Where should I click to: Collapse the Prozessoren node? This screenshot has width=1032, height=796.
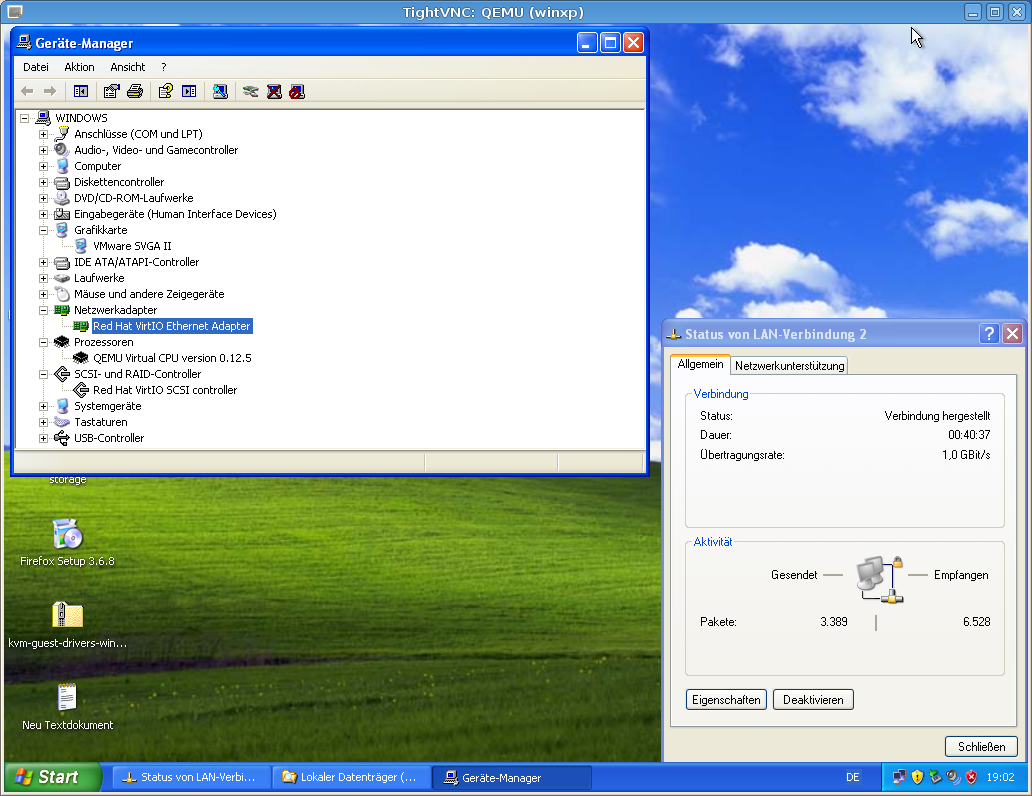[43, 342]
